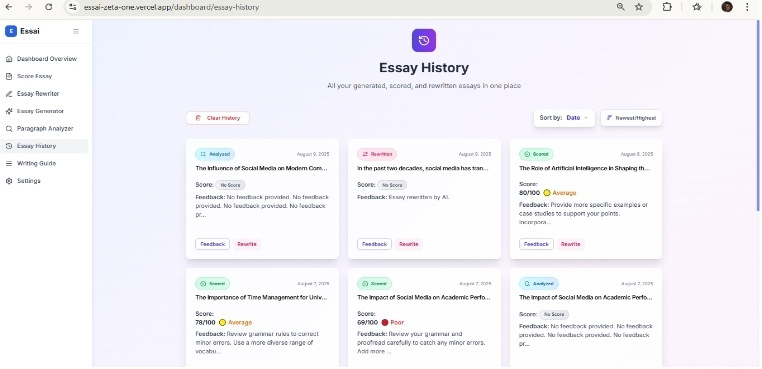Viewport: 762px width, 369px height.
Task: Click the browser forward arrow
Action: pos(28,7)
